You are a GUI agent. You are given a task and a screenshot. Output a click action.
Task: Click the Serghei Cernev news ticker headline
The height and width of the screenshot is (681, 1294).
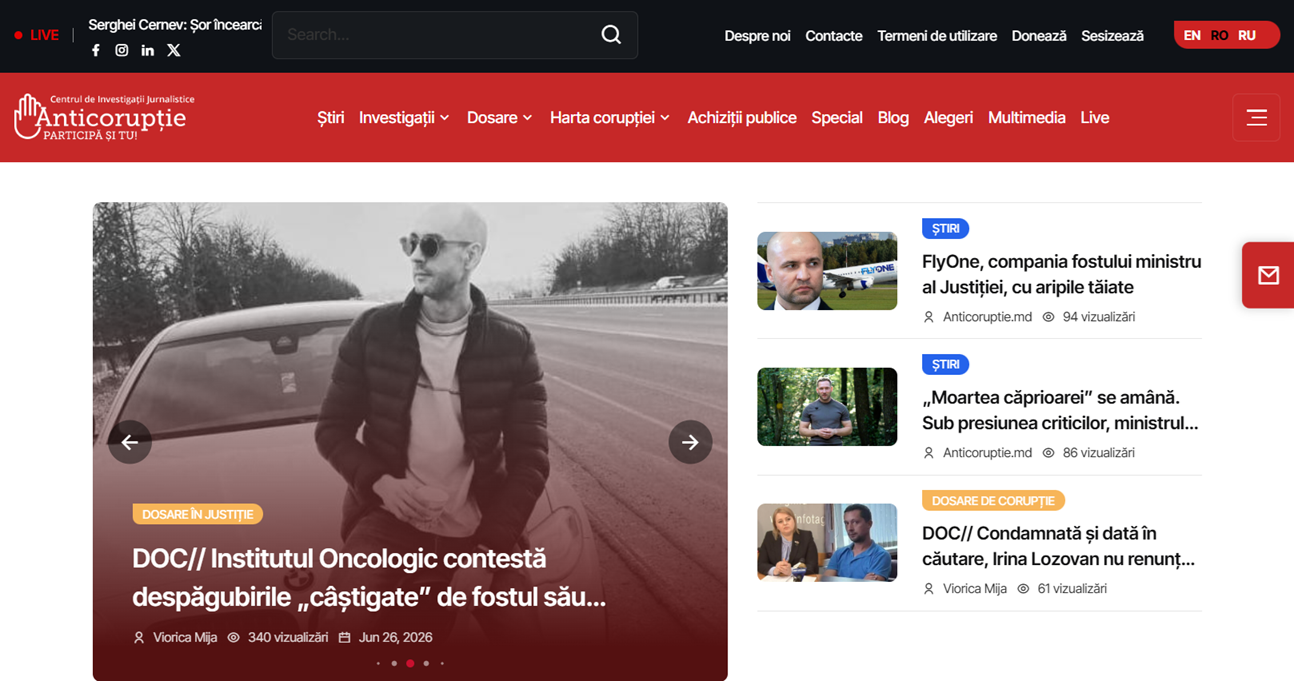[175, 25]
